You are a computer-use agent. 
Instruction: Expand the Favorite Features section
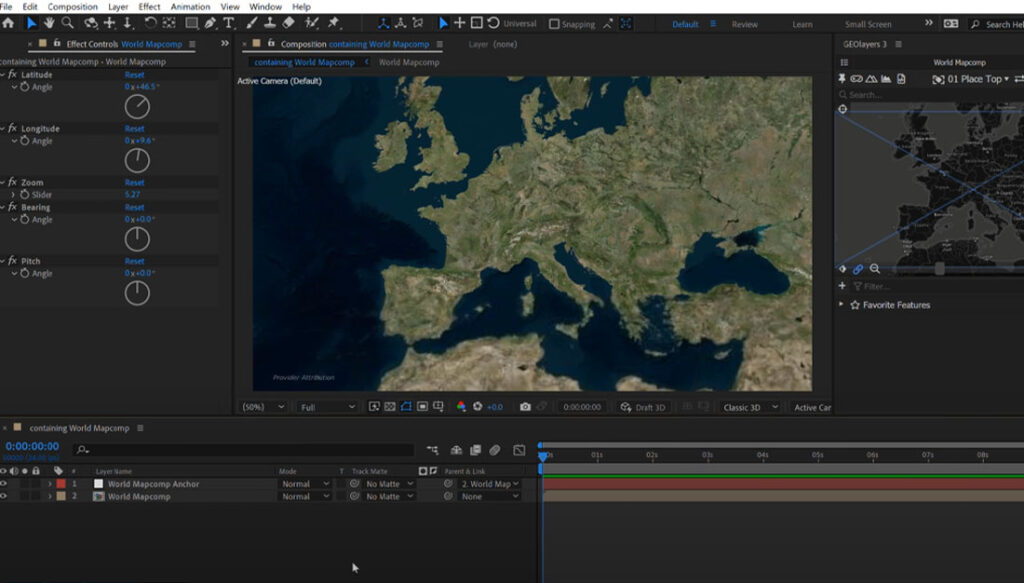[x=841, y=304]
